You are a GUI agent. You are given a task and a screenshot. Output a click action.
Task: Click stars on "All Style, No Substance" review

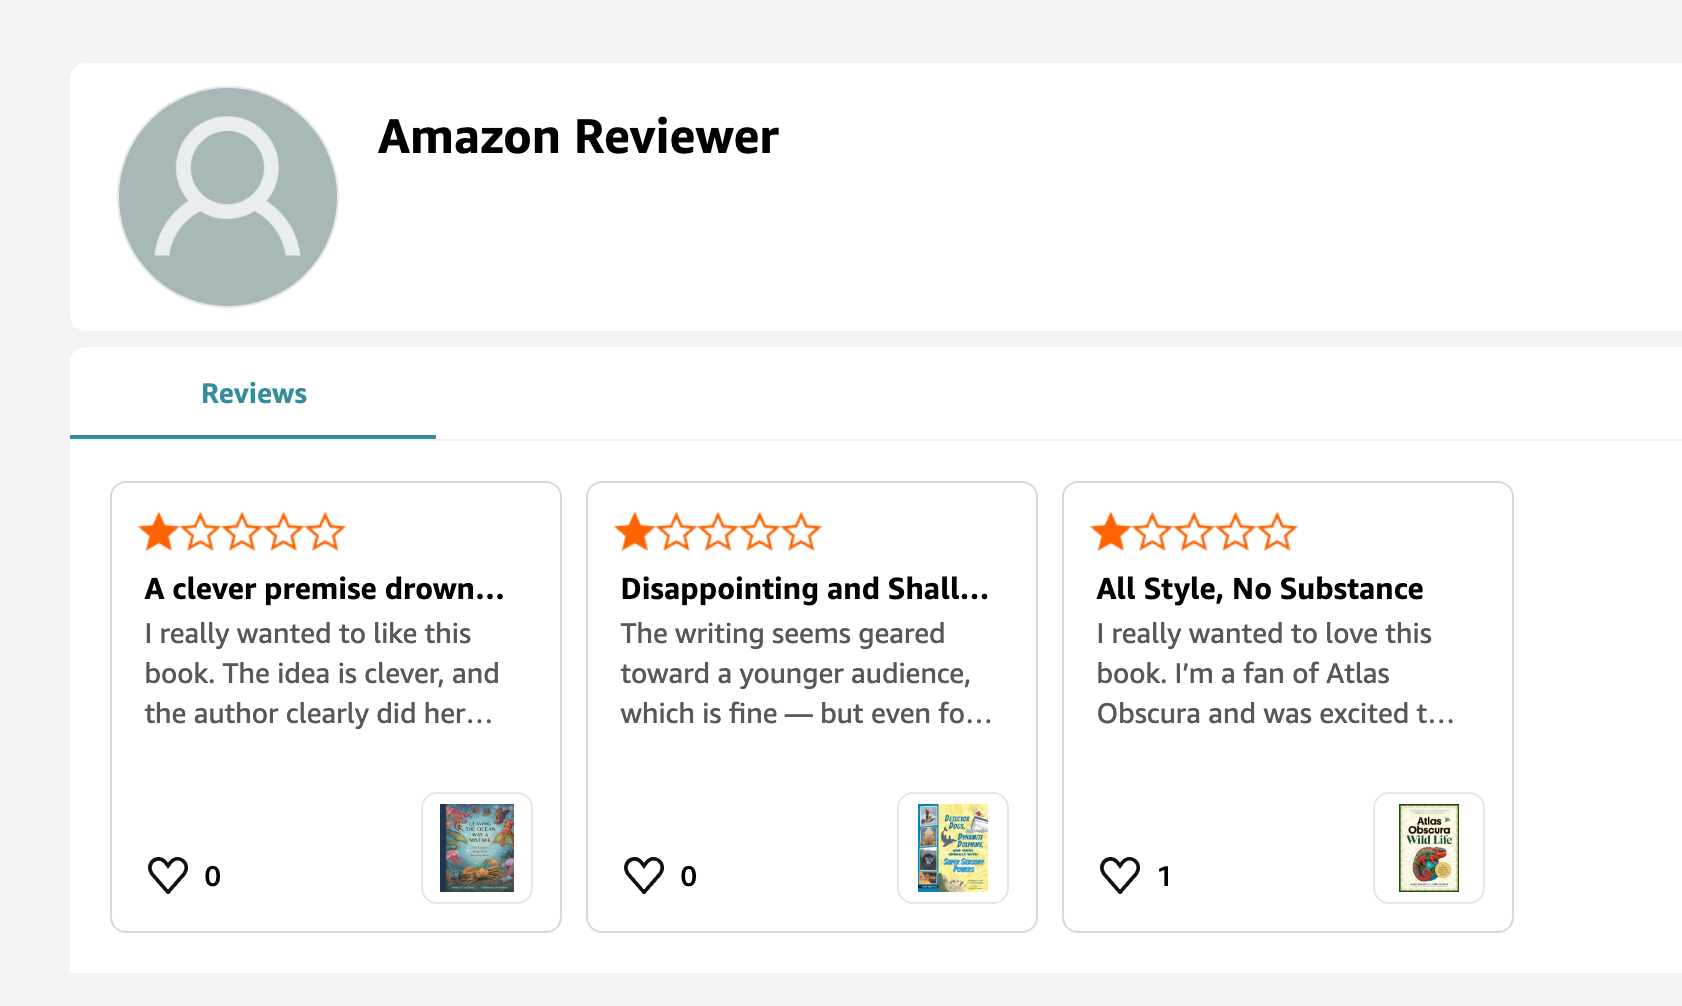pos(1194,533)
